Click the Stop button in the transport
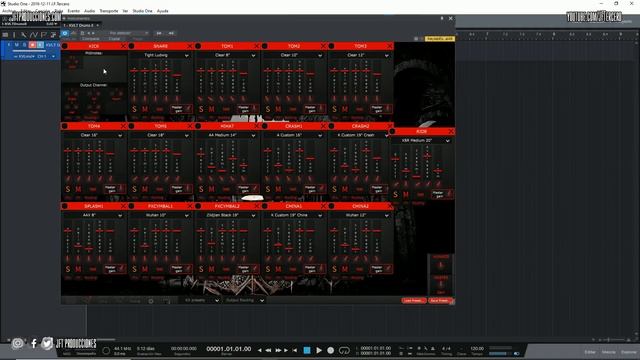The height and width of the screenshot is (360, 640). (x=307, y=350)
